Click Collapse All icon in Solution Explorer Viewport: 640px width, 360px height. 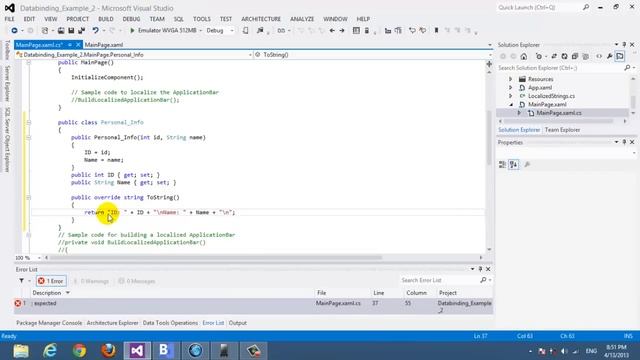point(575,56)
